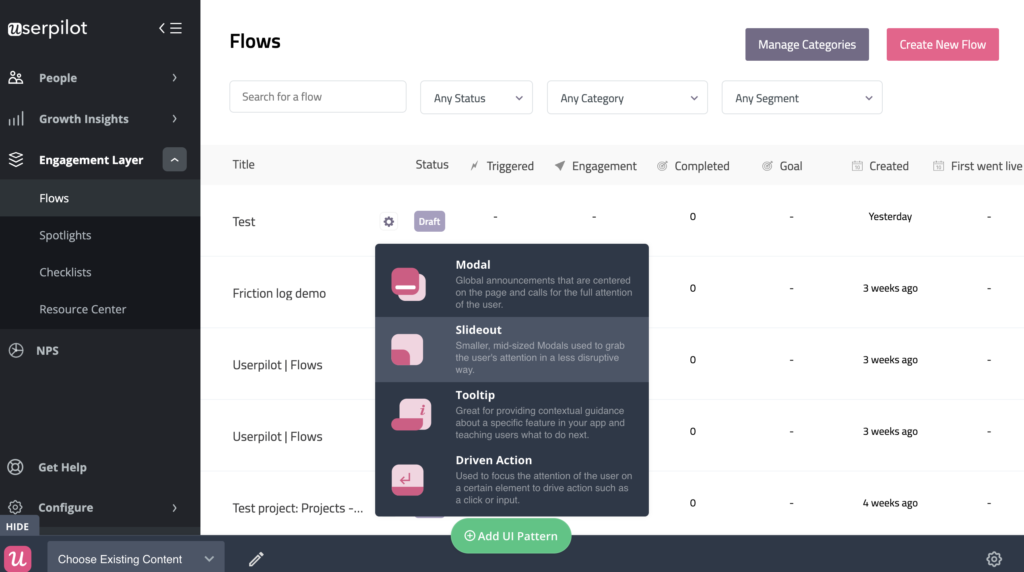Click the Create New Flow button
Viewport: 1024px width, 572px height.
(942, 44)
